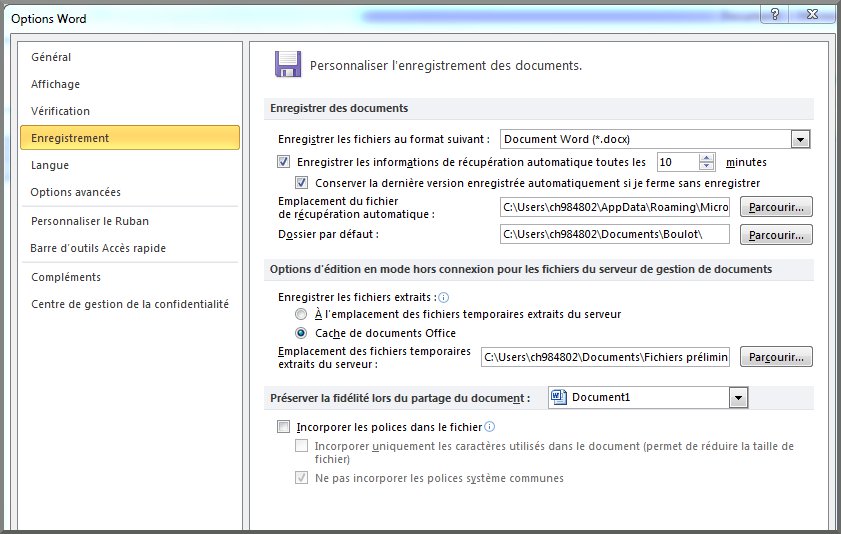The height and width of the screenshot is (534, 841).
Task: Increase the auto-recovery minutes with up arrow
Action: 708,157
